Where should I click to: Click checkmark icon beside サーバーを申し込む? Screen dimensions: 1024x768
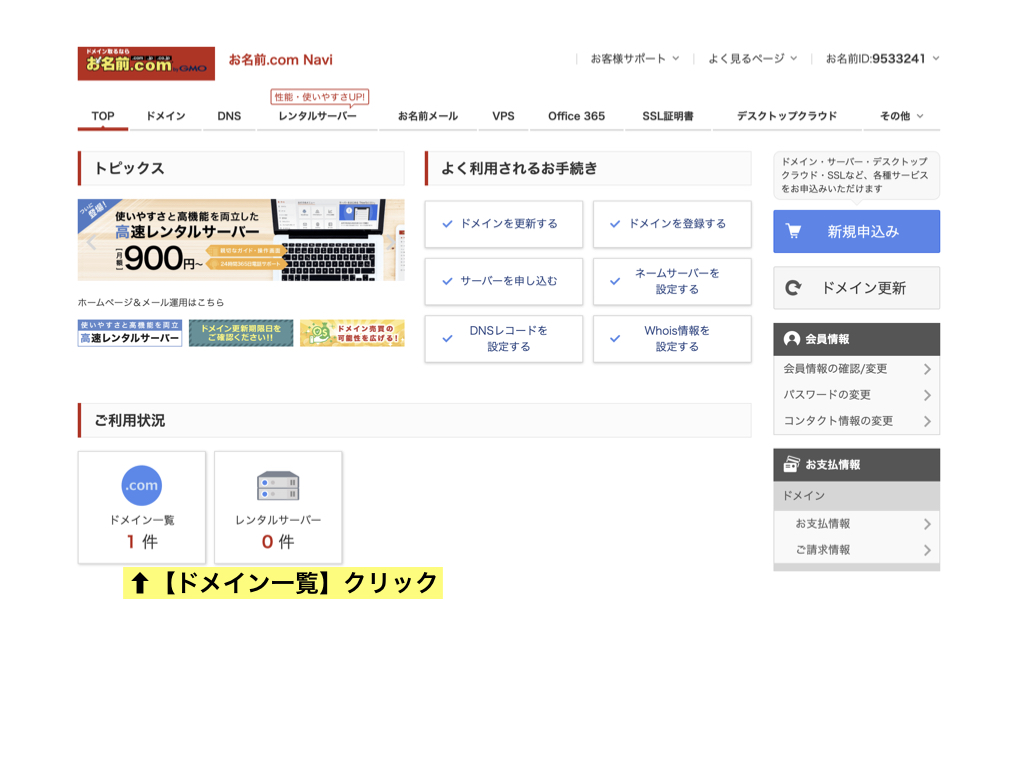point(447,281)
